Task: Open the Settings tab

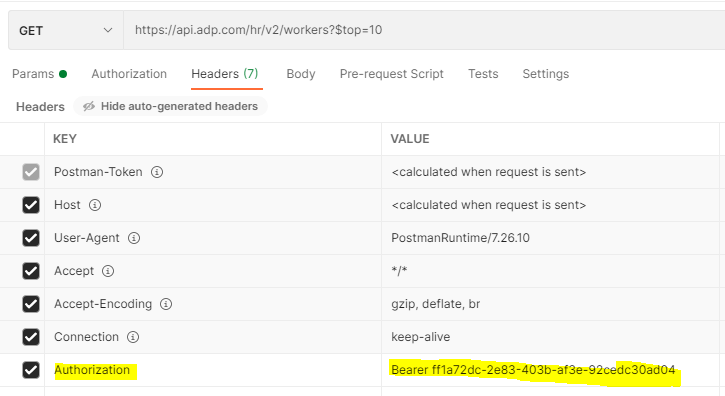Action: (546, 74)
